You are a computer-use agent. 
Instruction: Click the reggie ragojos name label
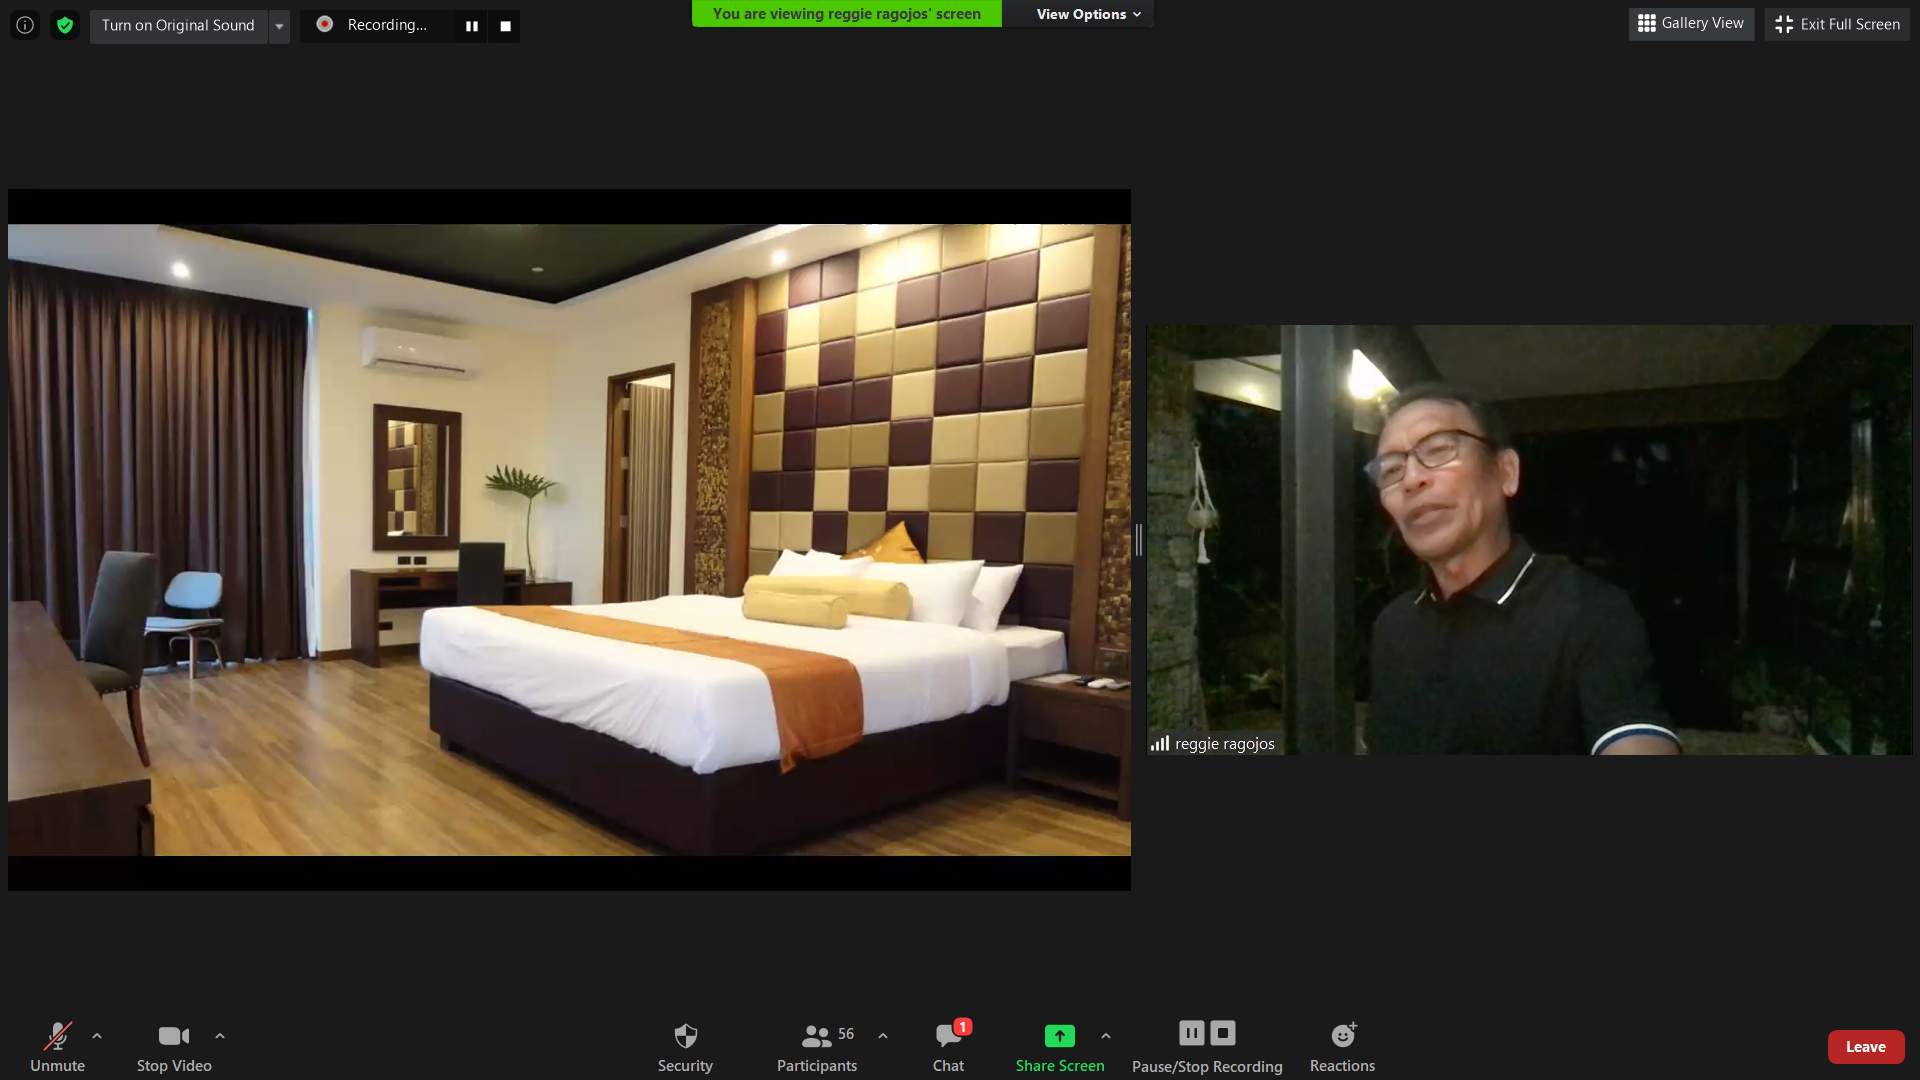tap(1225, 744)
